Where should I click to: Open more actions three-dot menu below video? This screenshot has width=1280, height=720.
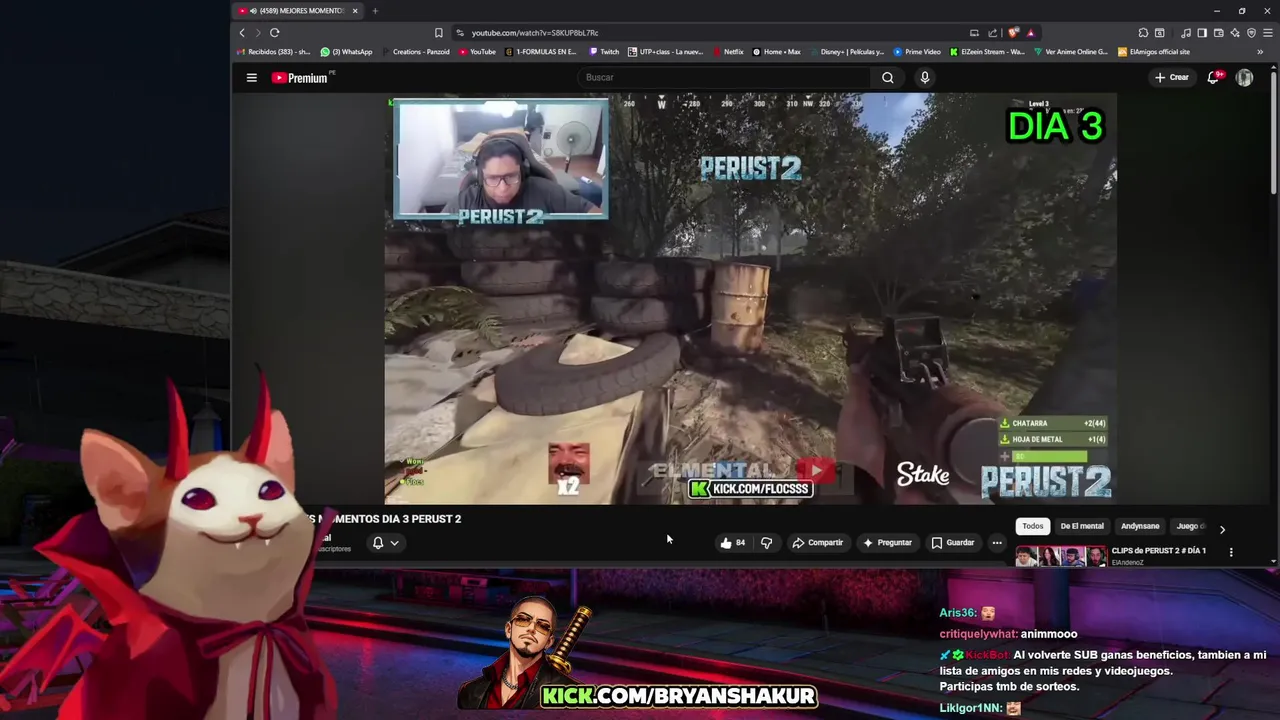(997, 543)
